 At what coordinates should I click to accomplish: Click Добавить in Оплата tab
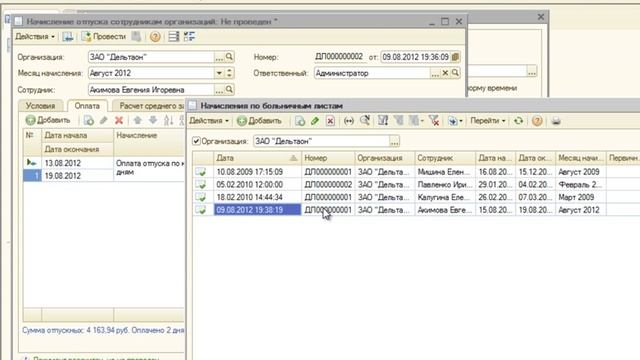(48, 120)
